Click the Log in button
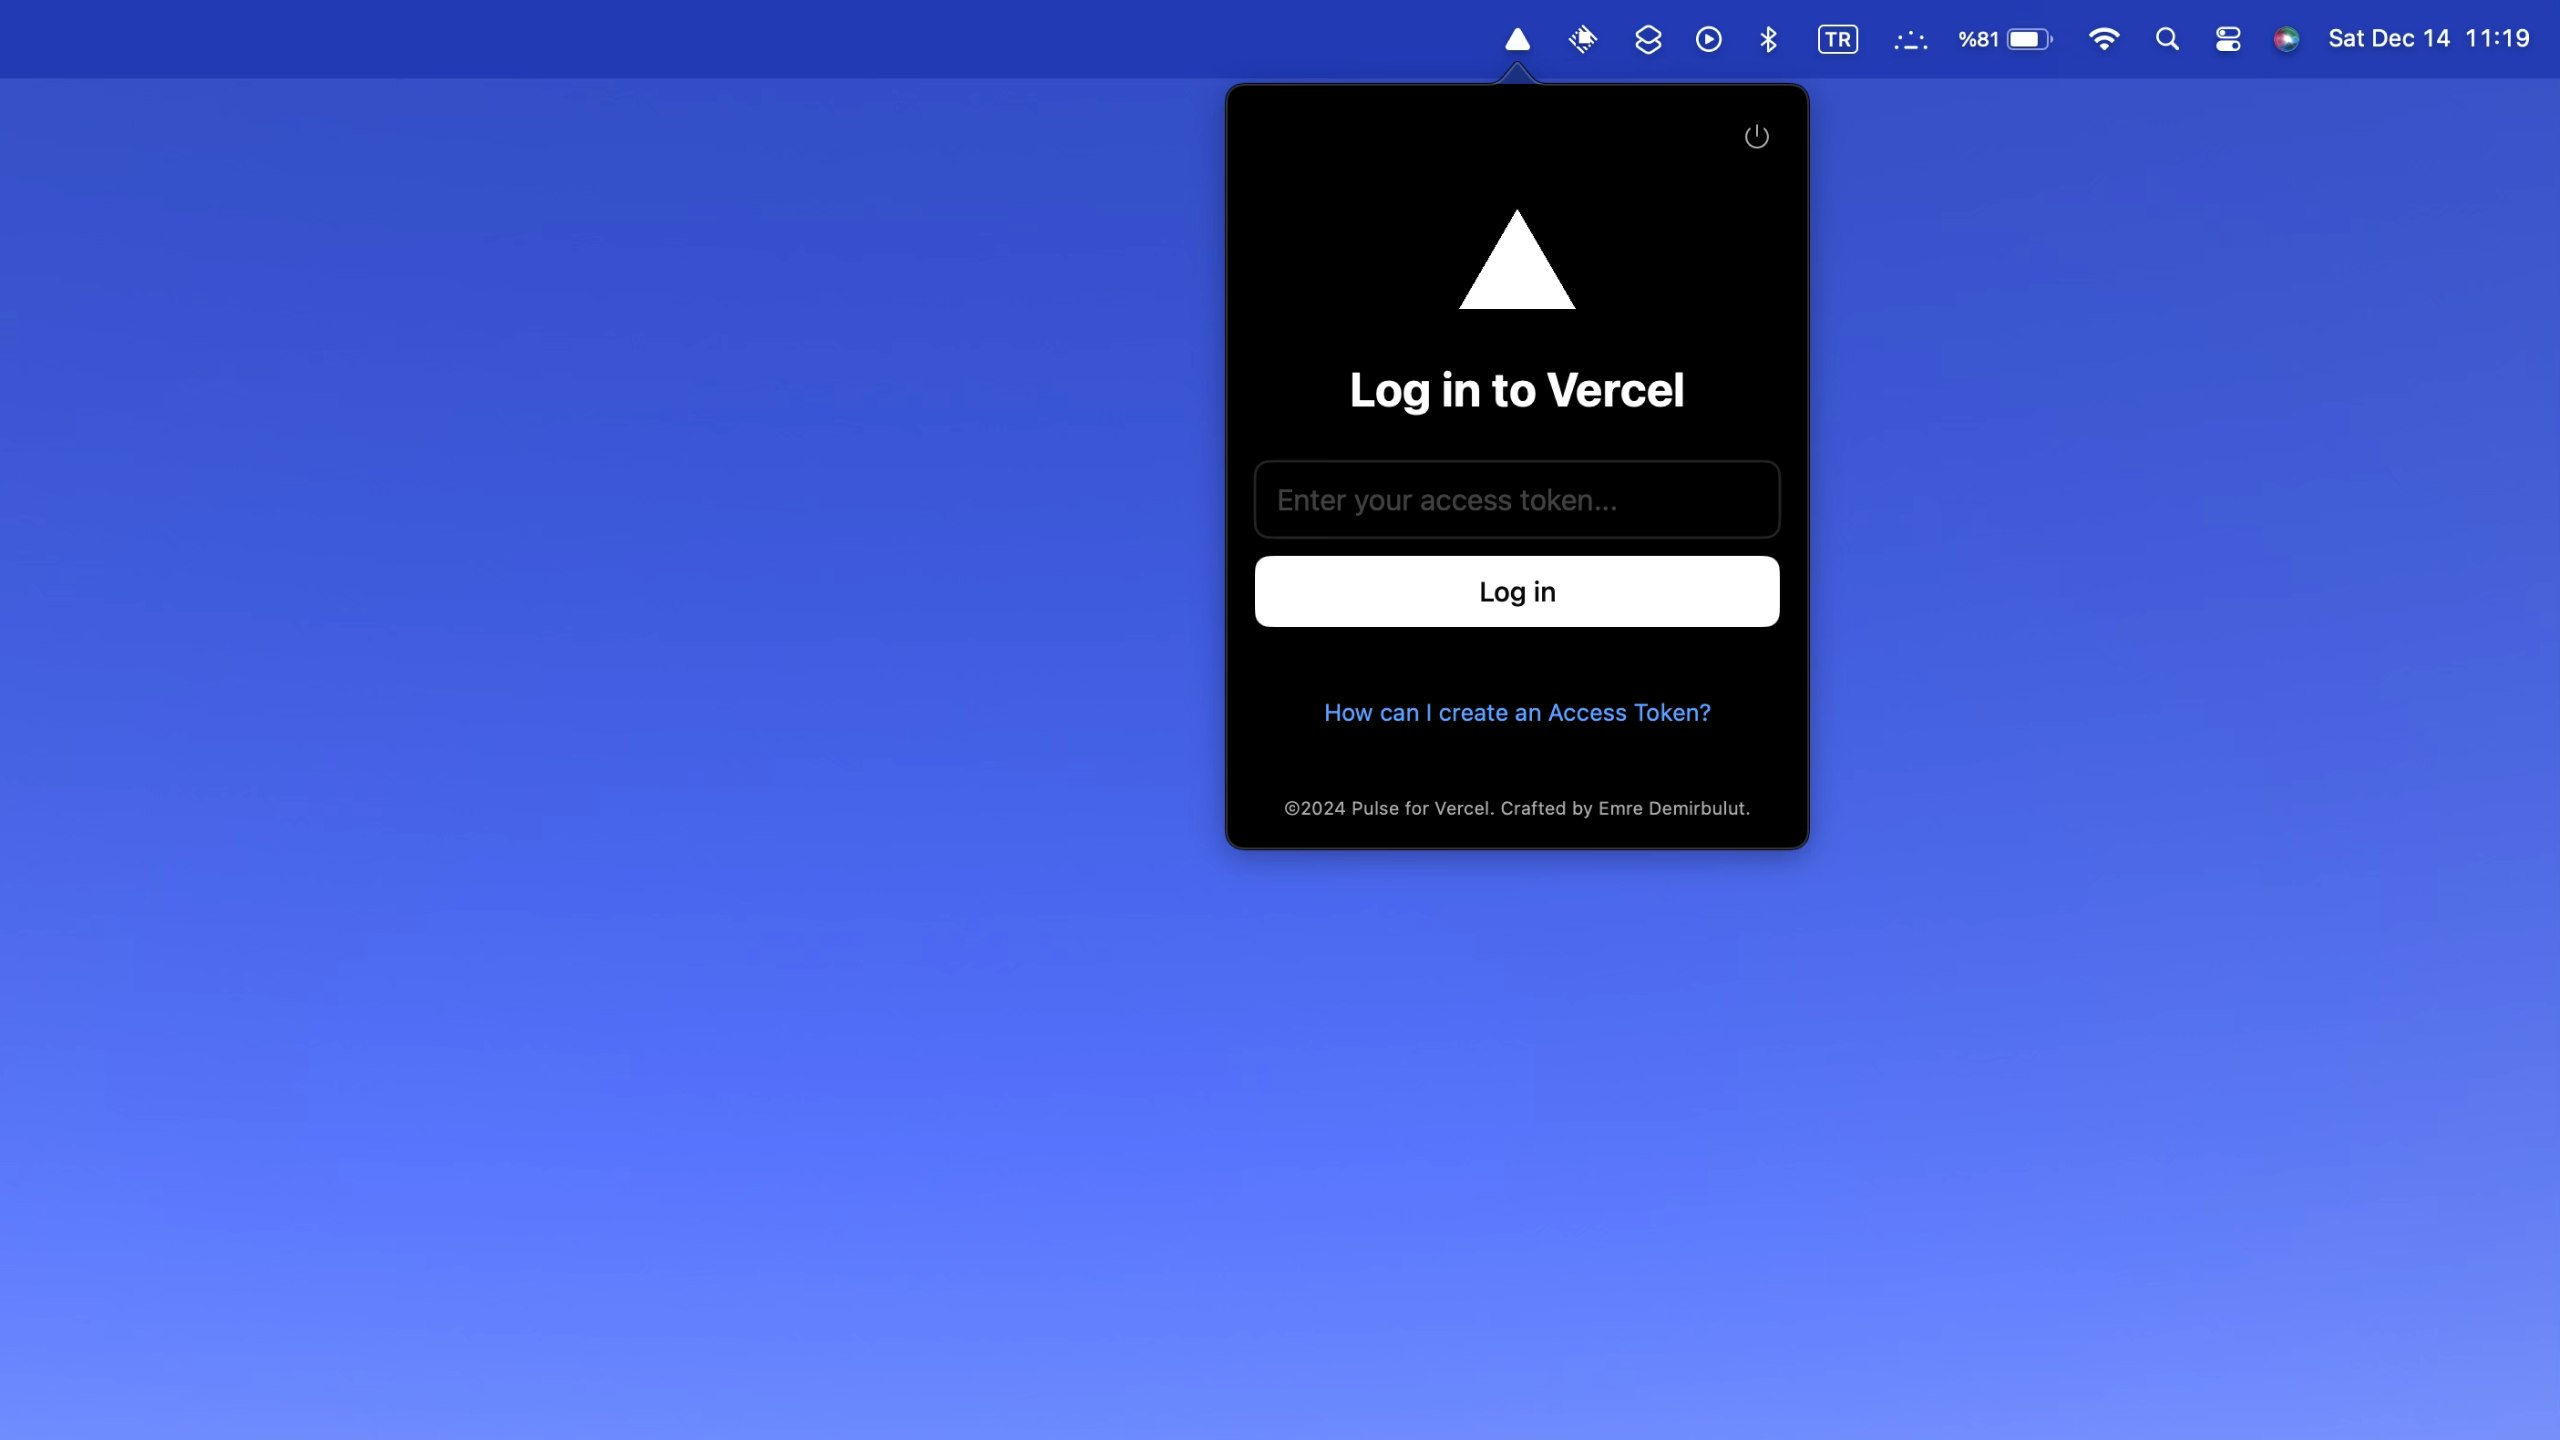Screen dimensions: 2560x1440 click(x=1517, y=591)
